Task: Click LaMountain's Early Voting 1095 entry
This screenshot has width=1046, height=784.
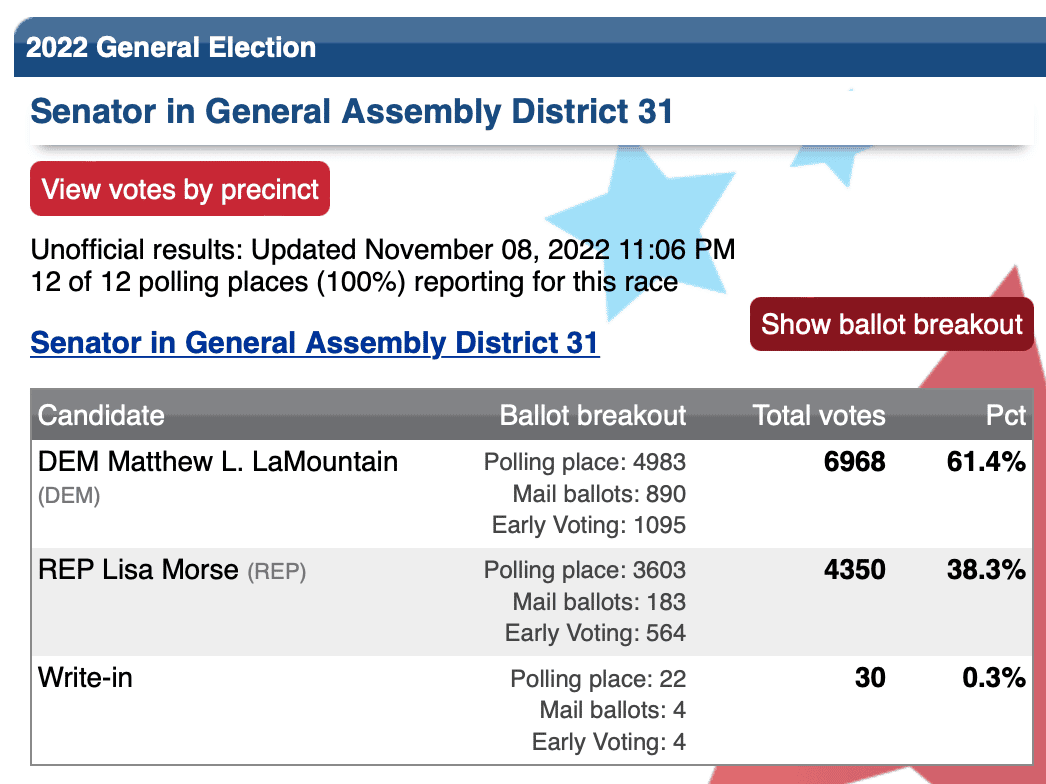Action: pos(588,525)
